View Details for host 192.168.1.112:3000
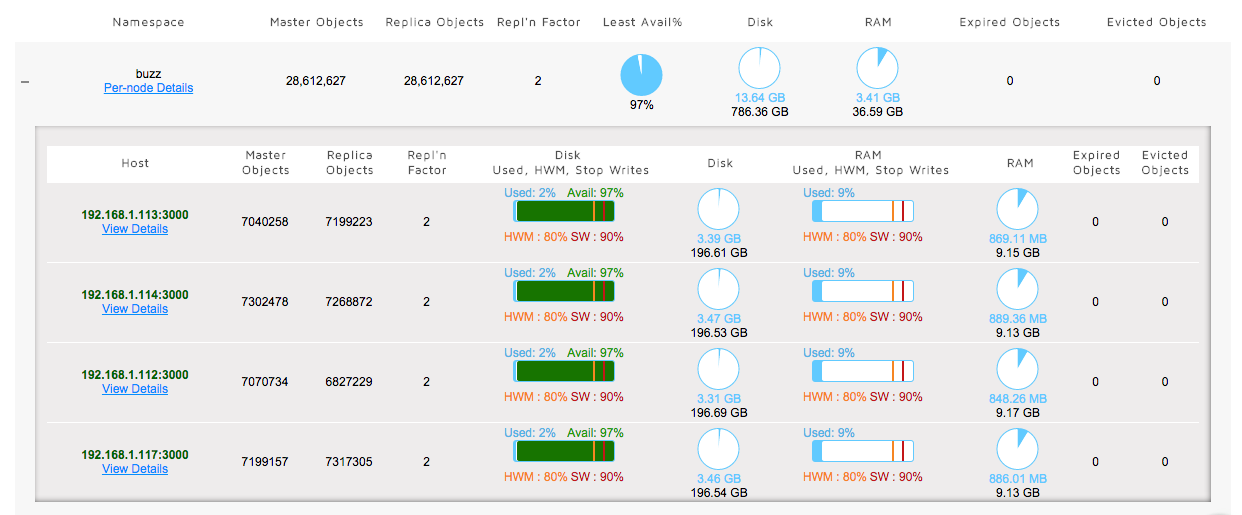 [x=135, y=389]
